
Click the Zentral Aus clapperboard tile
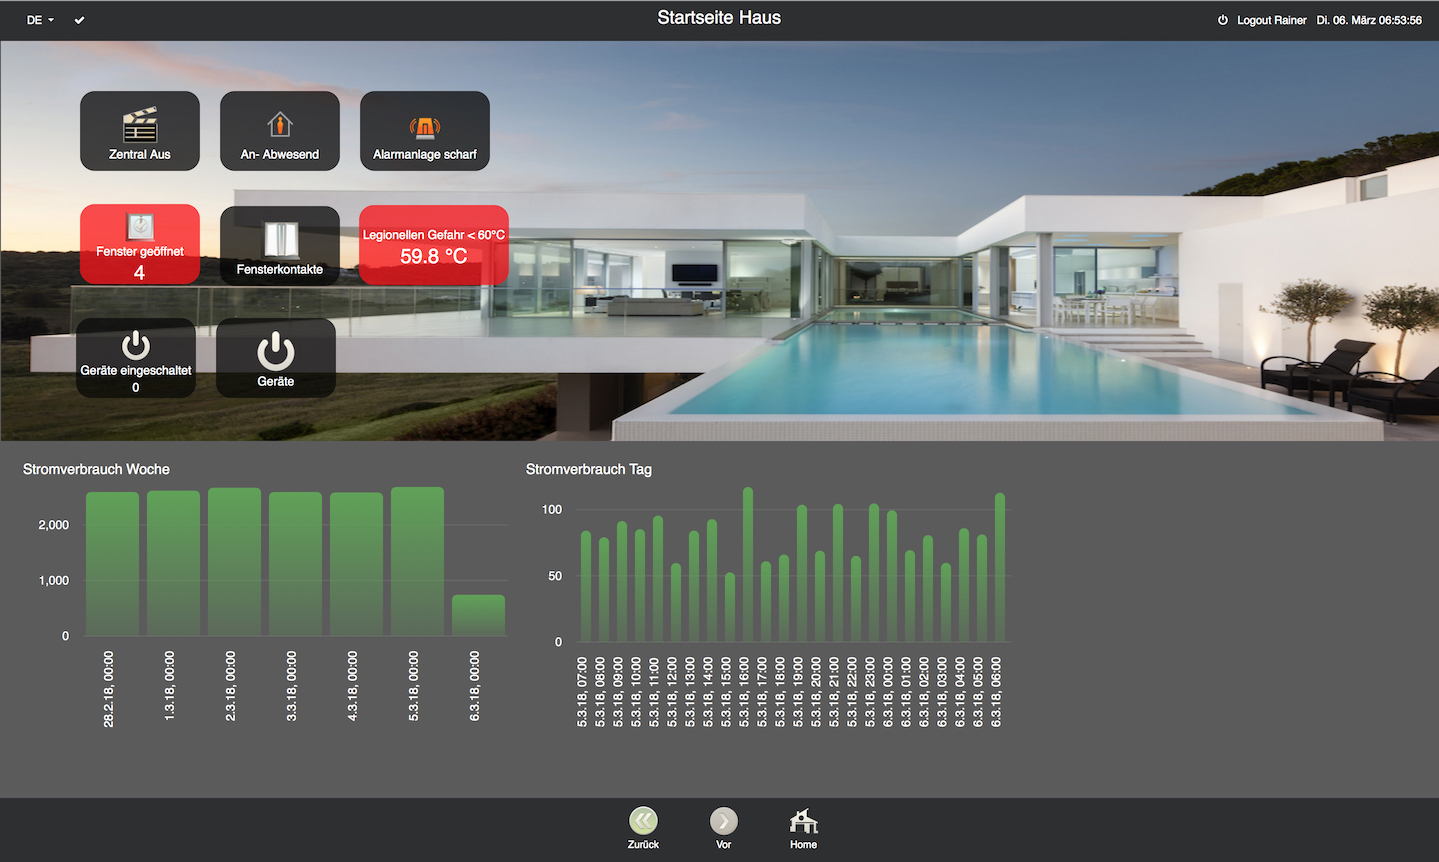tap(140, 131)
